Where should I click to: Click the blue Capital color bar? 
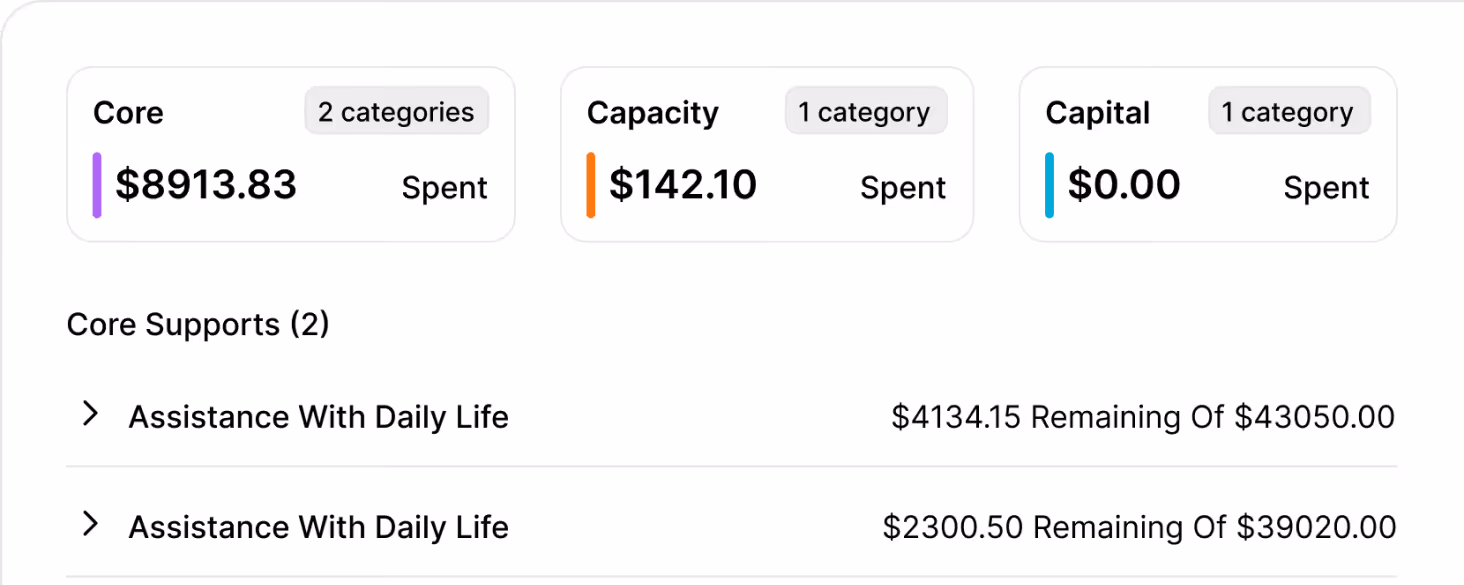1049,185
